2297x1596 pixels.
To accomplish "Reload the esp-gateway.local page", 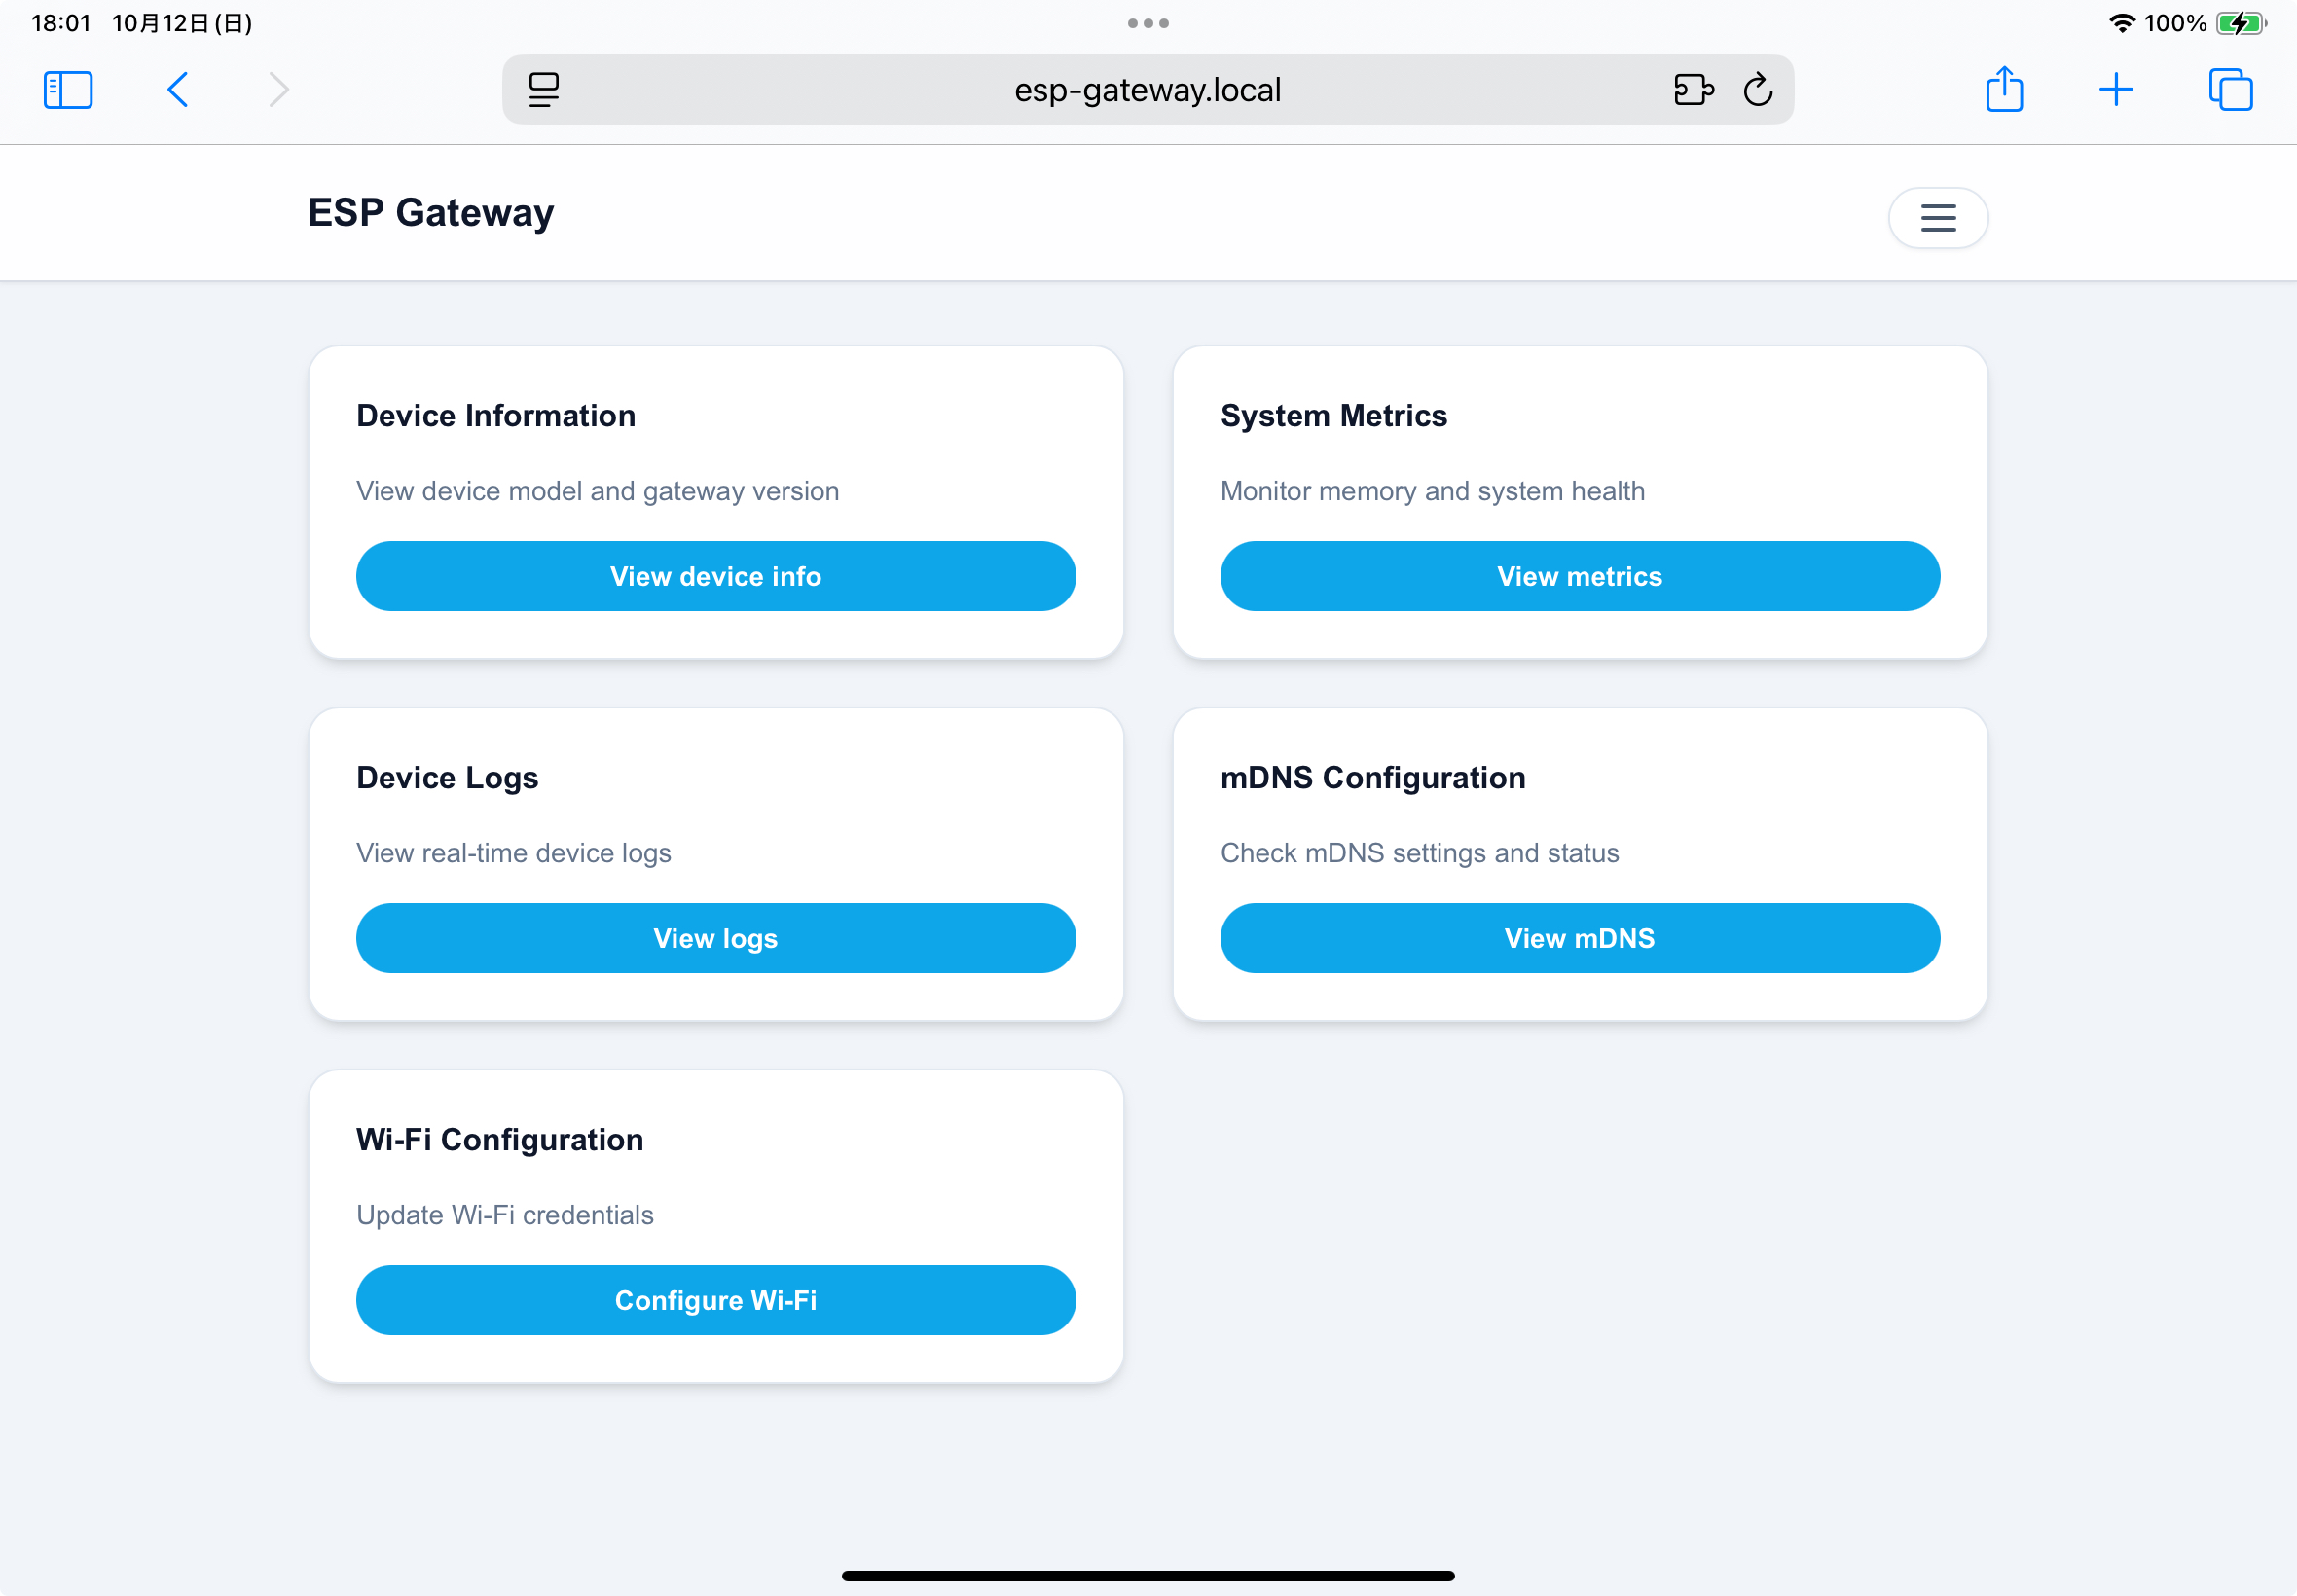I will coord(1757,89).
